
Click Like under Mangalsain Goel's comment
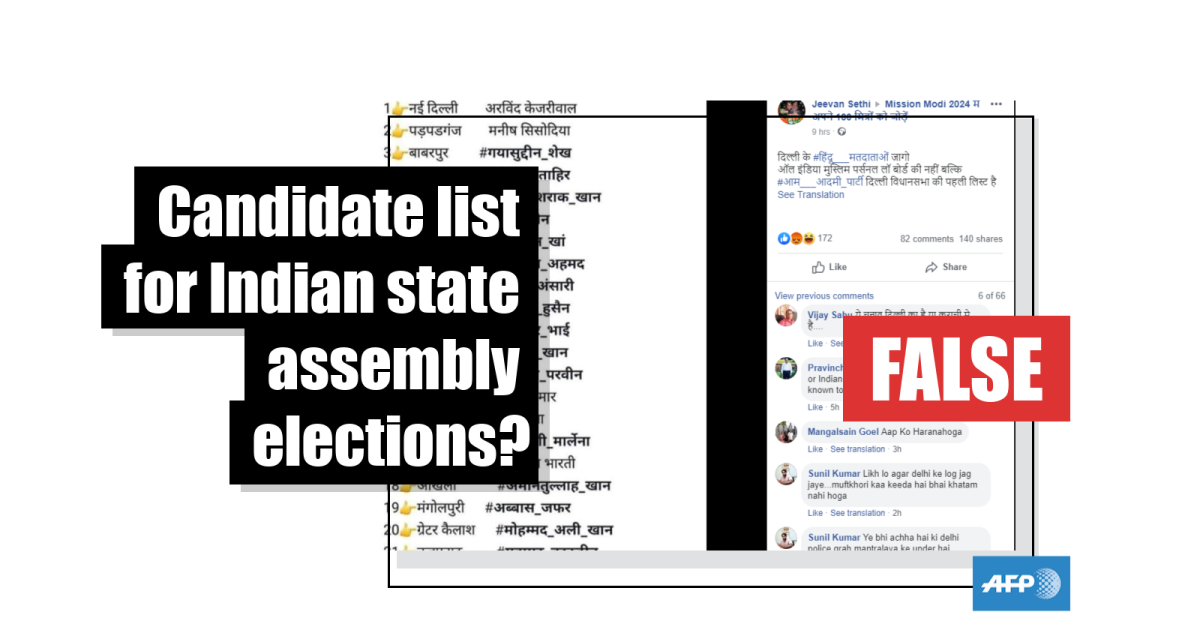click(815, 450)
